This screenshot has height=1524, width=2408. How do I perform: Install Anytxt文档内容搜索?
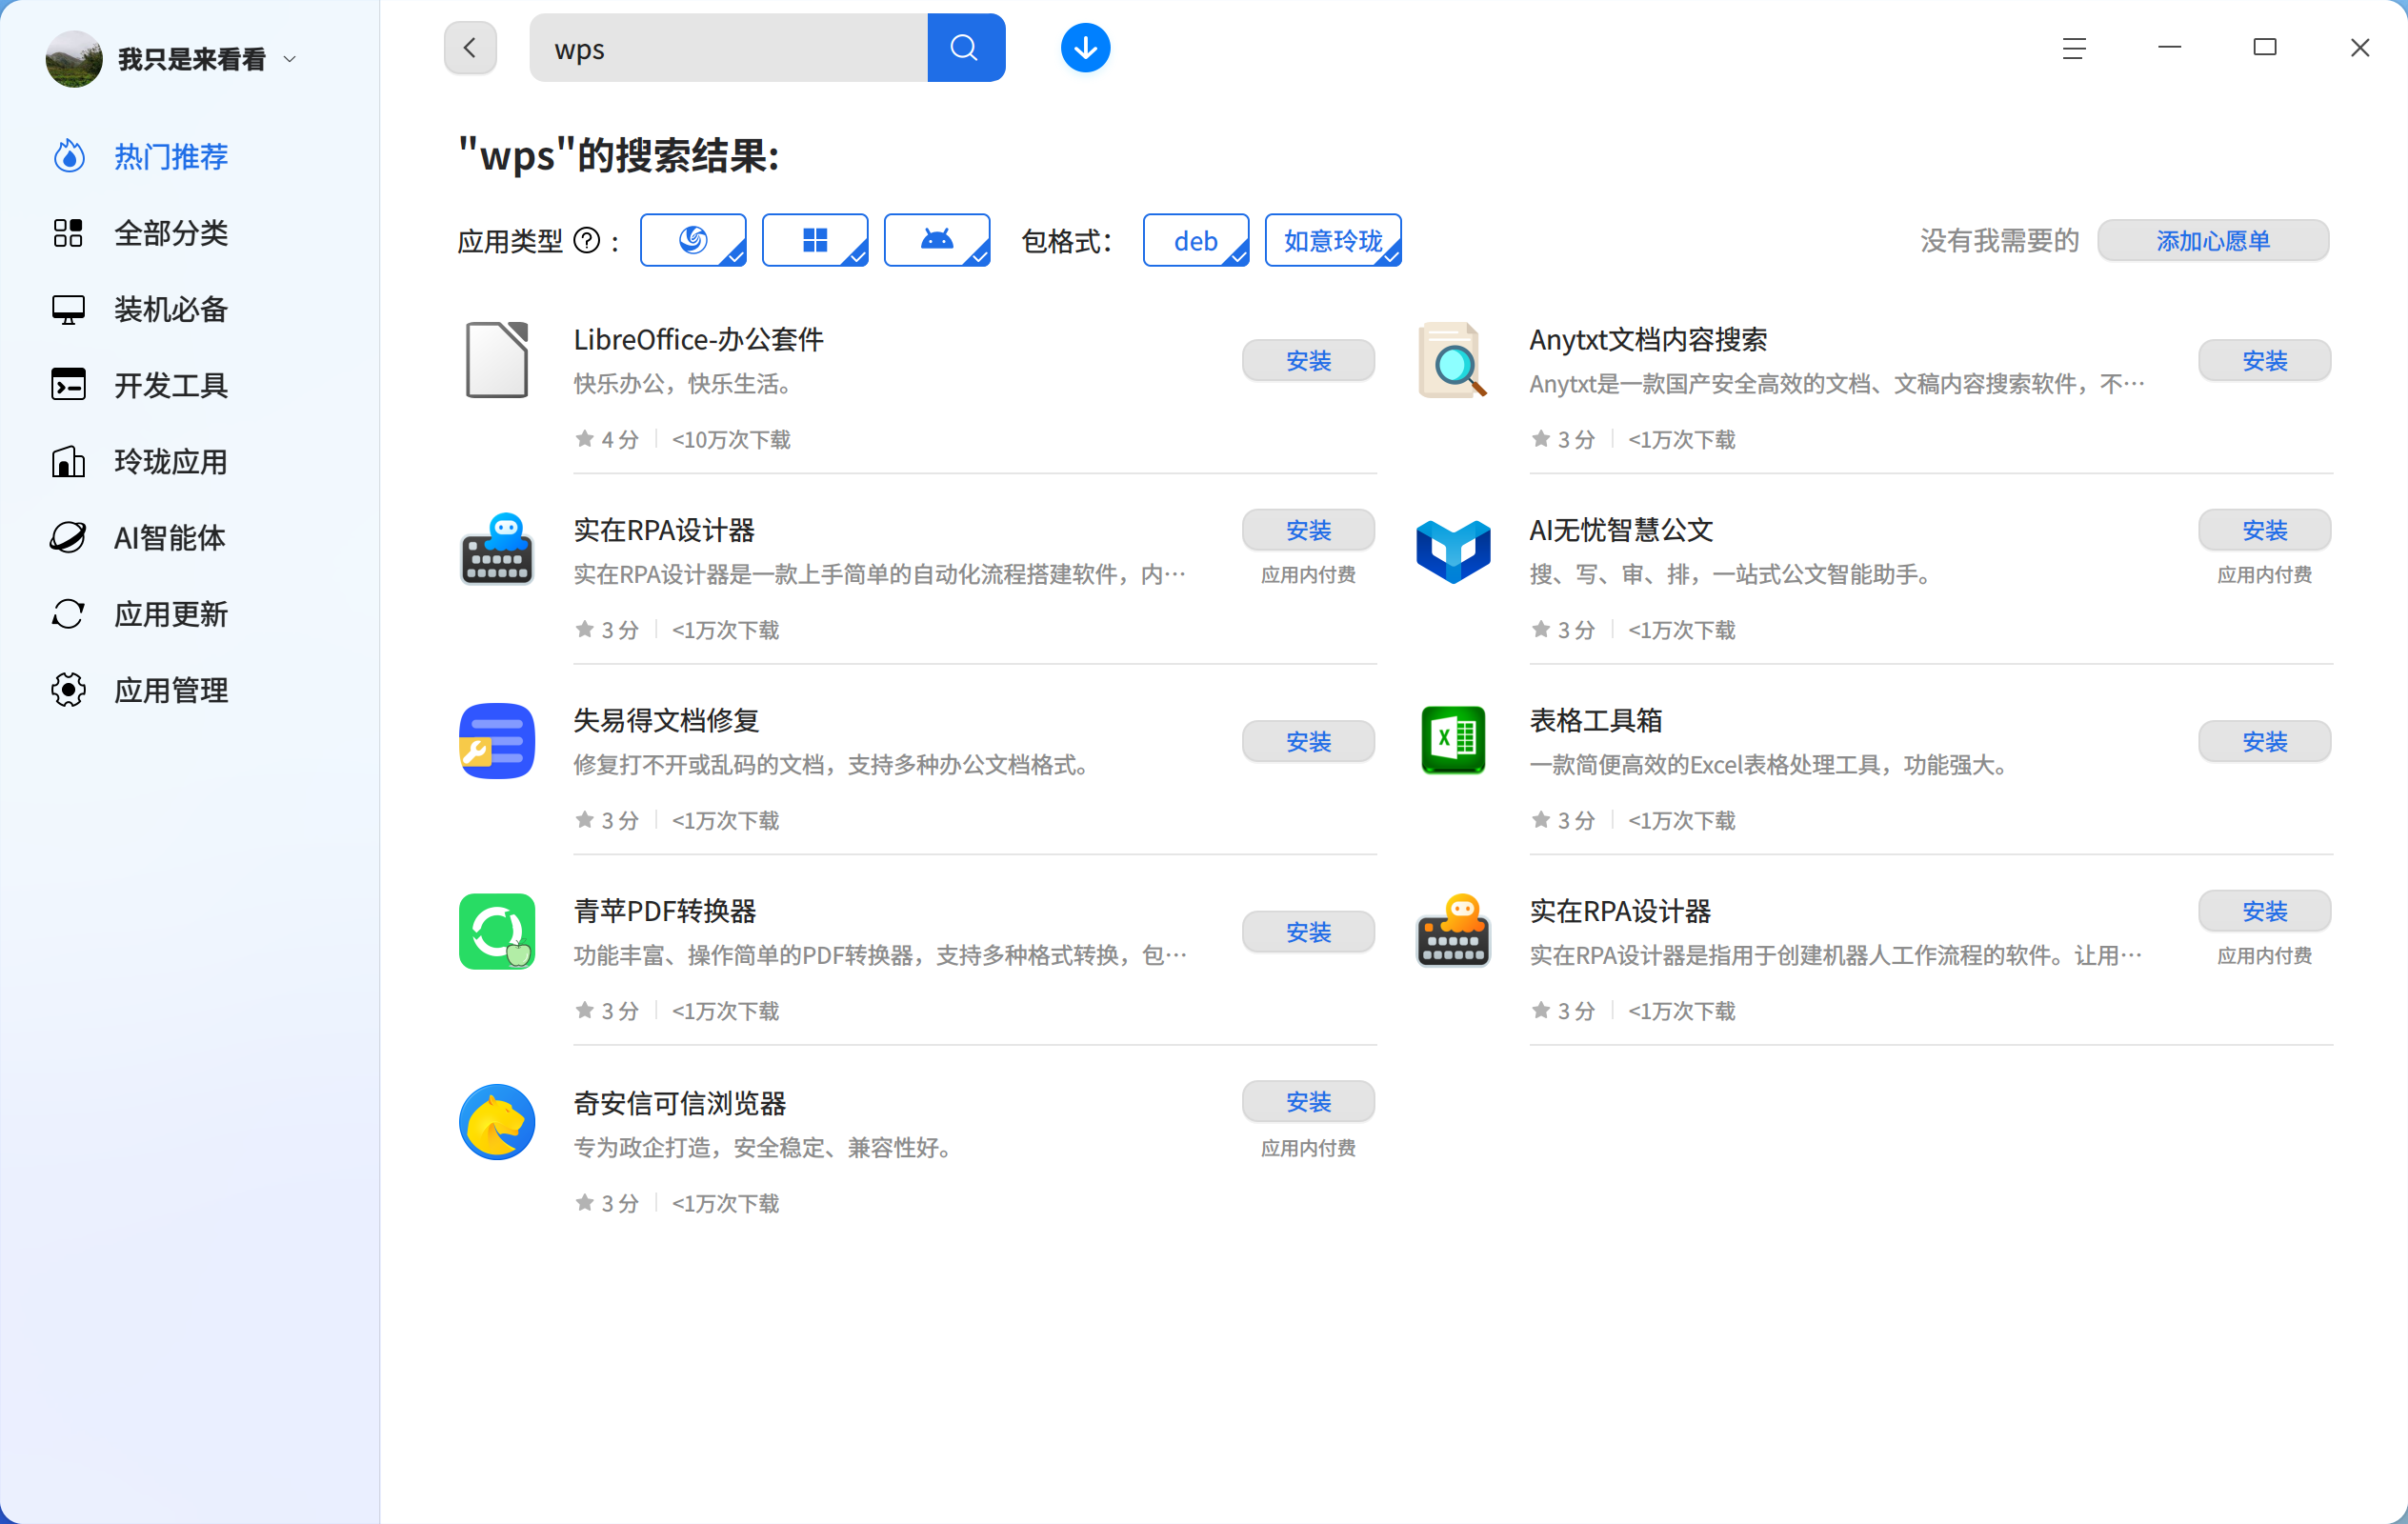tap(2264, 360)
